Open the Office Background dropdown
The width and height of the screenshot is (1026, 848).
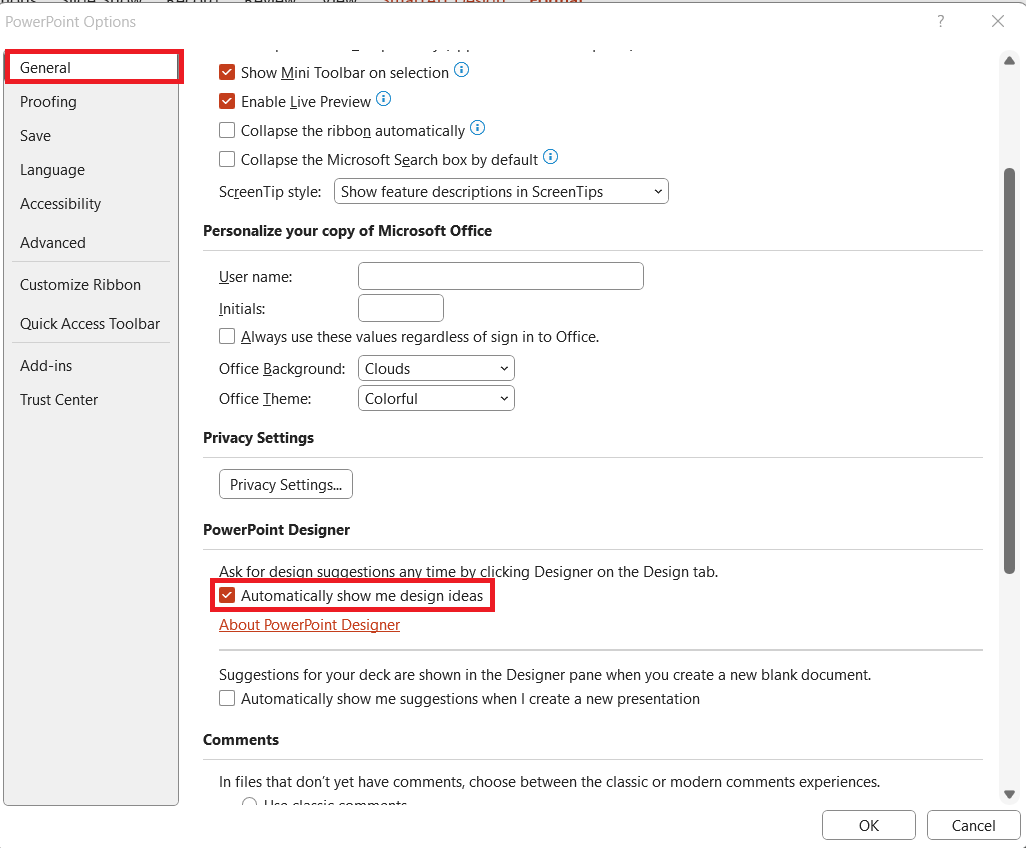436,368
